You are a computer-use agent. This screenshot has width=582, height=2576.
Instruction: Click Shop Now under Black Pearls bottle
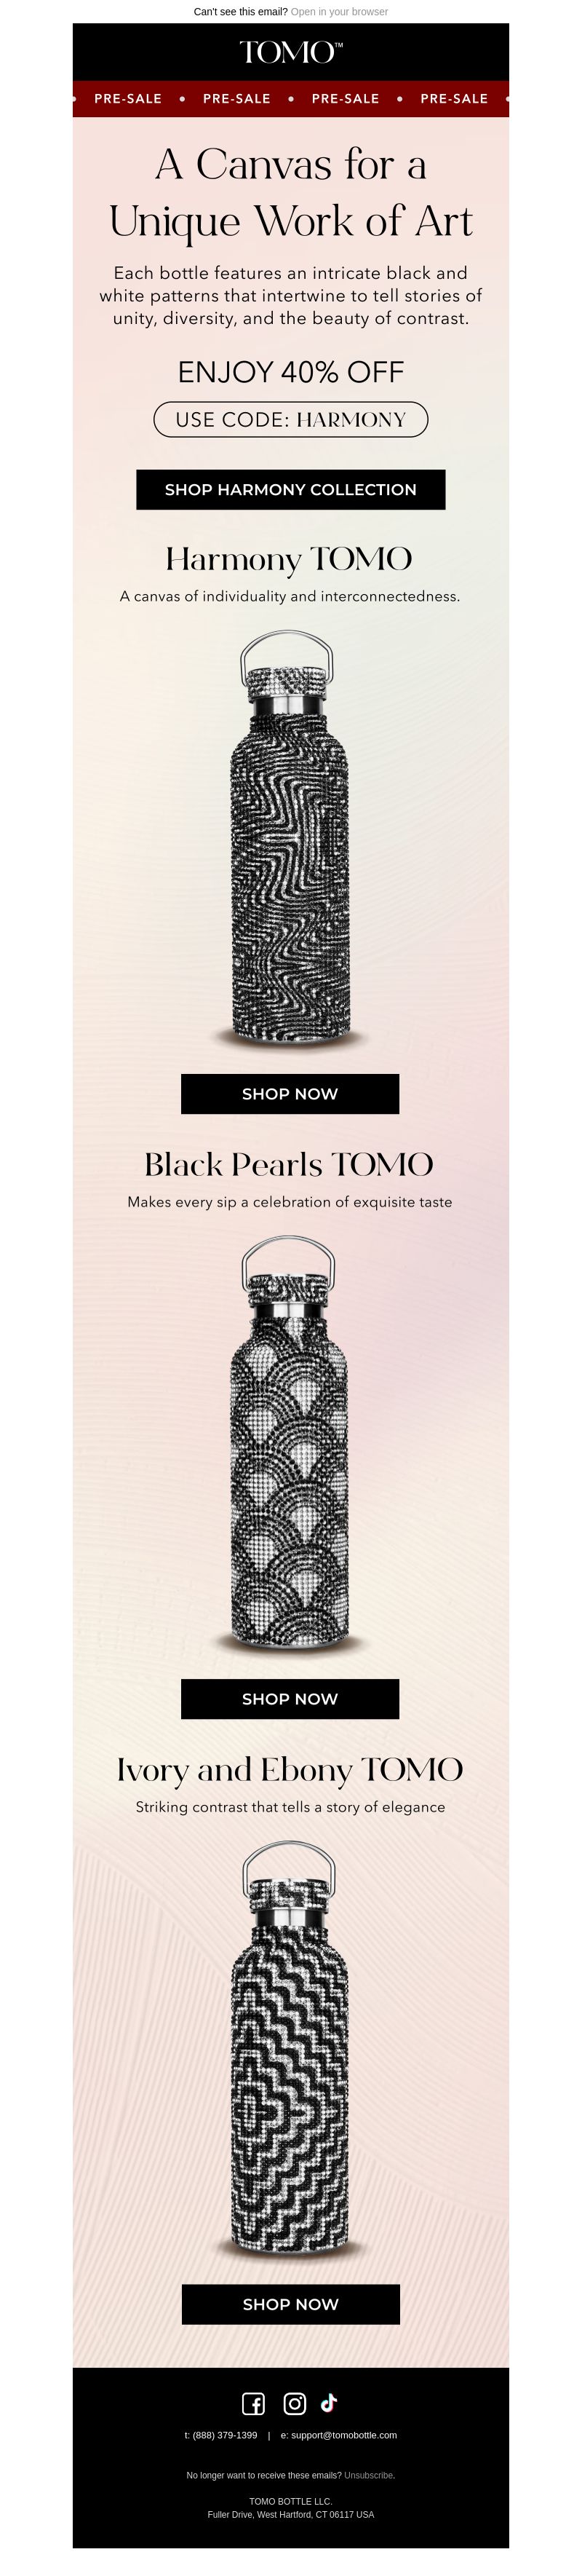(290, 1699)
